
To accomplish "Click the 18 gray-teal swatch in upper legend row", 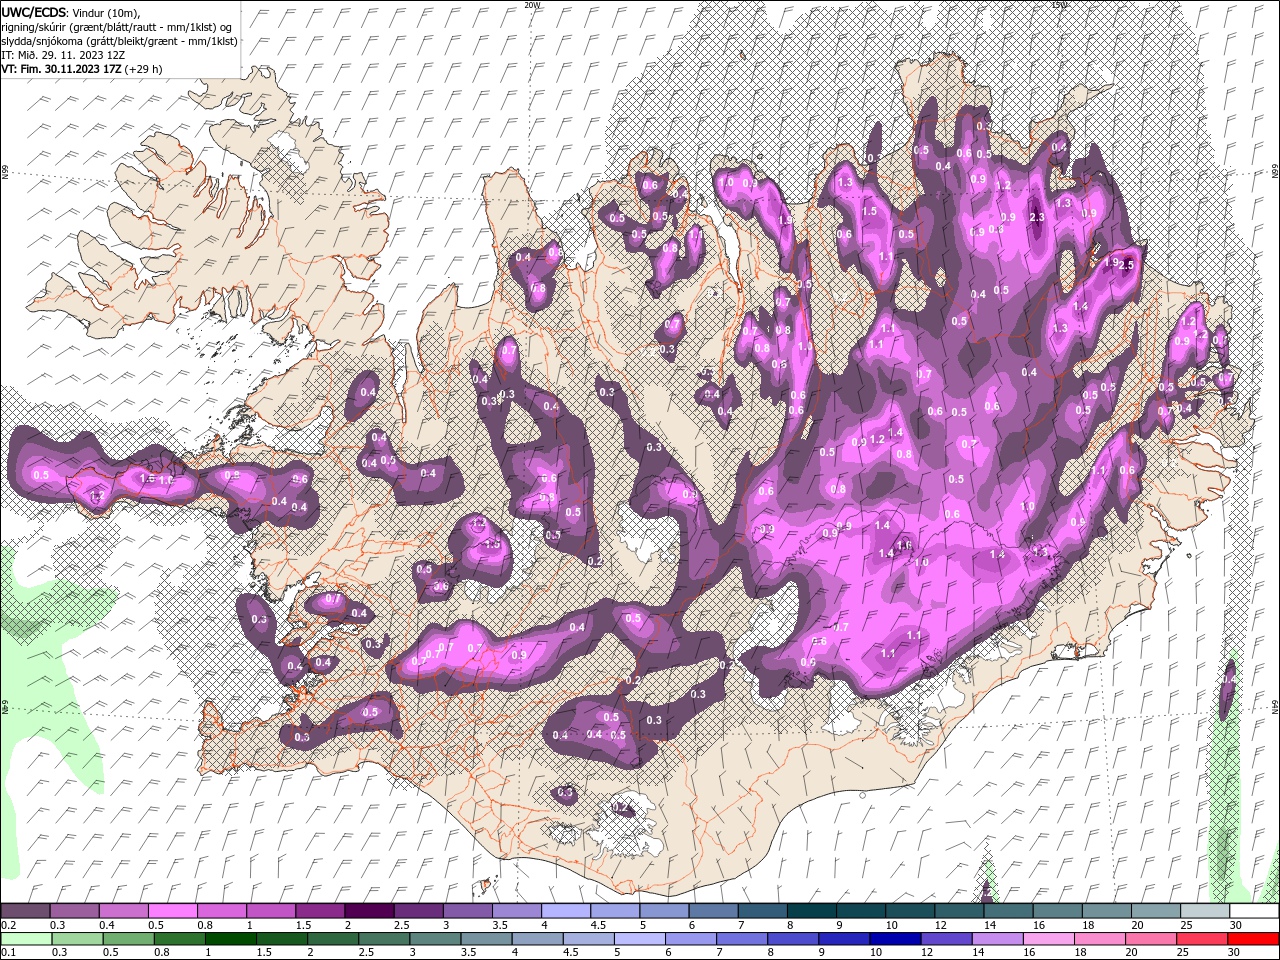I will [1106, 911].
